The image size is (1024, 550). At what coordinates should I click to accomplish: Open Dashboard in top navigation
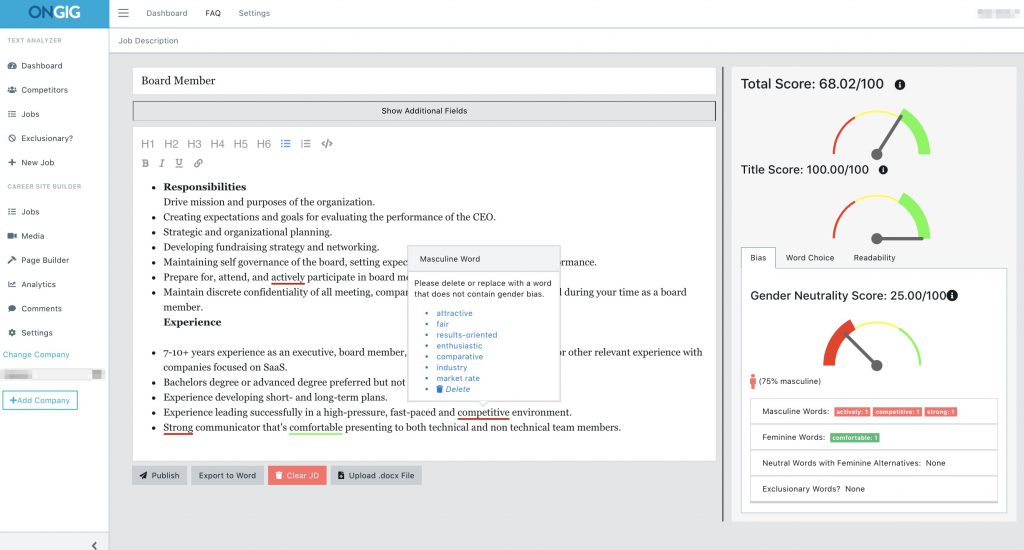click(167, 13)
